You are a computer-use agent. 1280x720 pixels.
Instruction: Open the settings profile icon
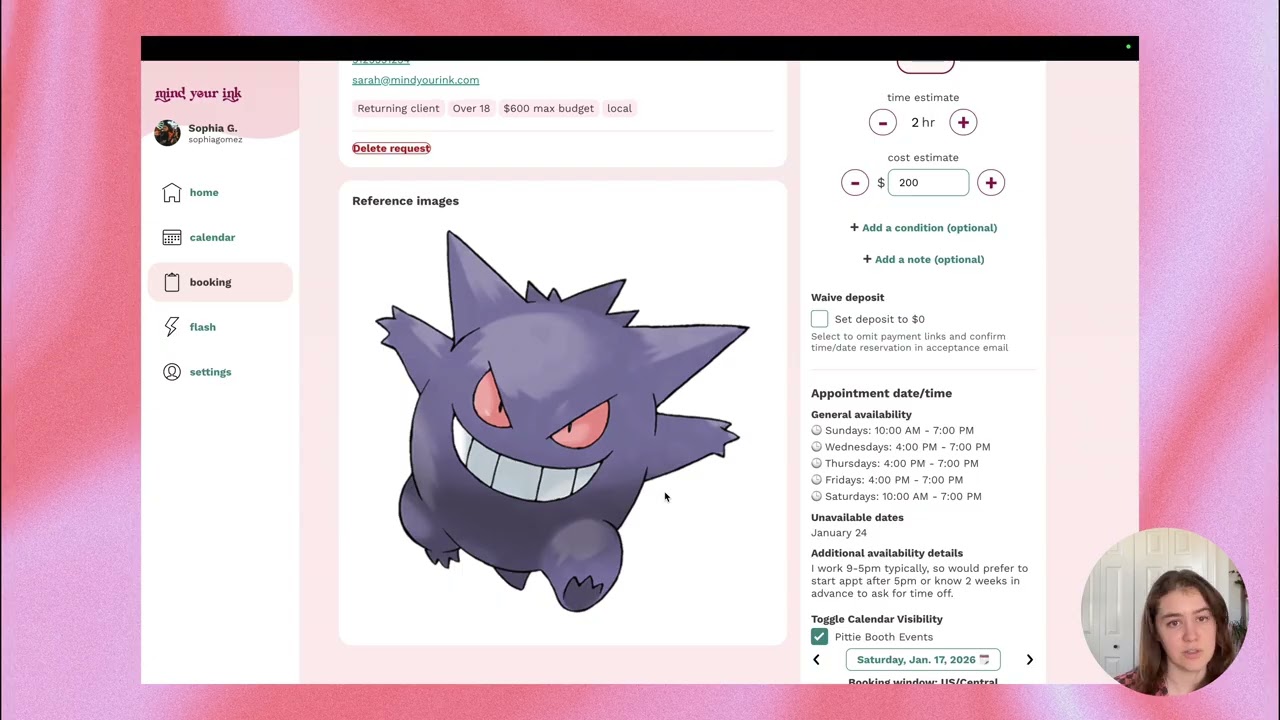click(172, 372)
